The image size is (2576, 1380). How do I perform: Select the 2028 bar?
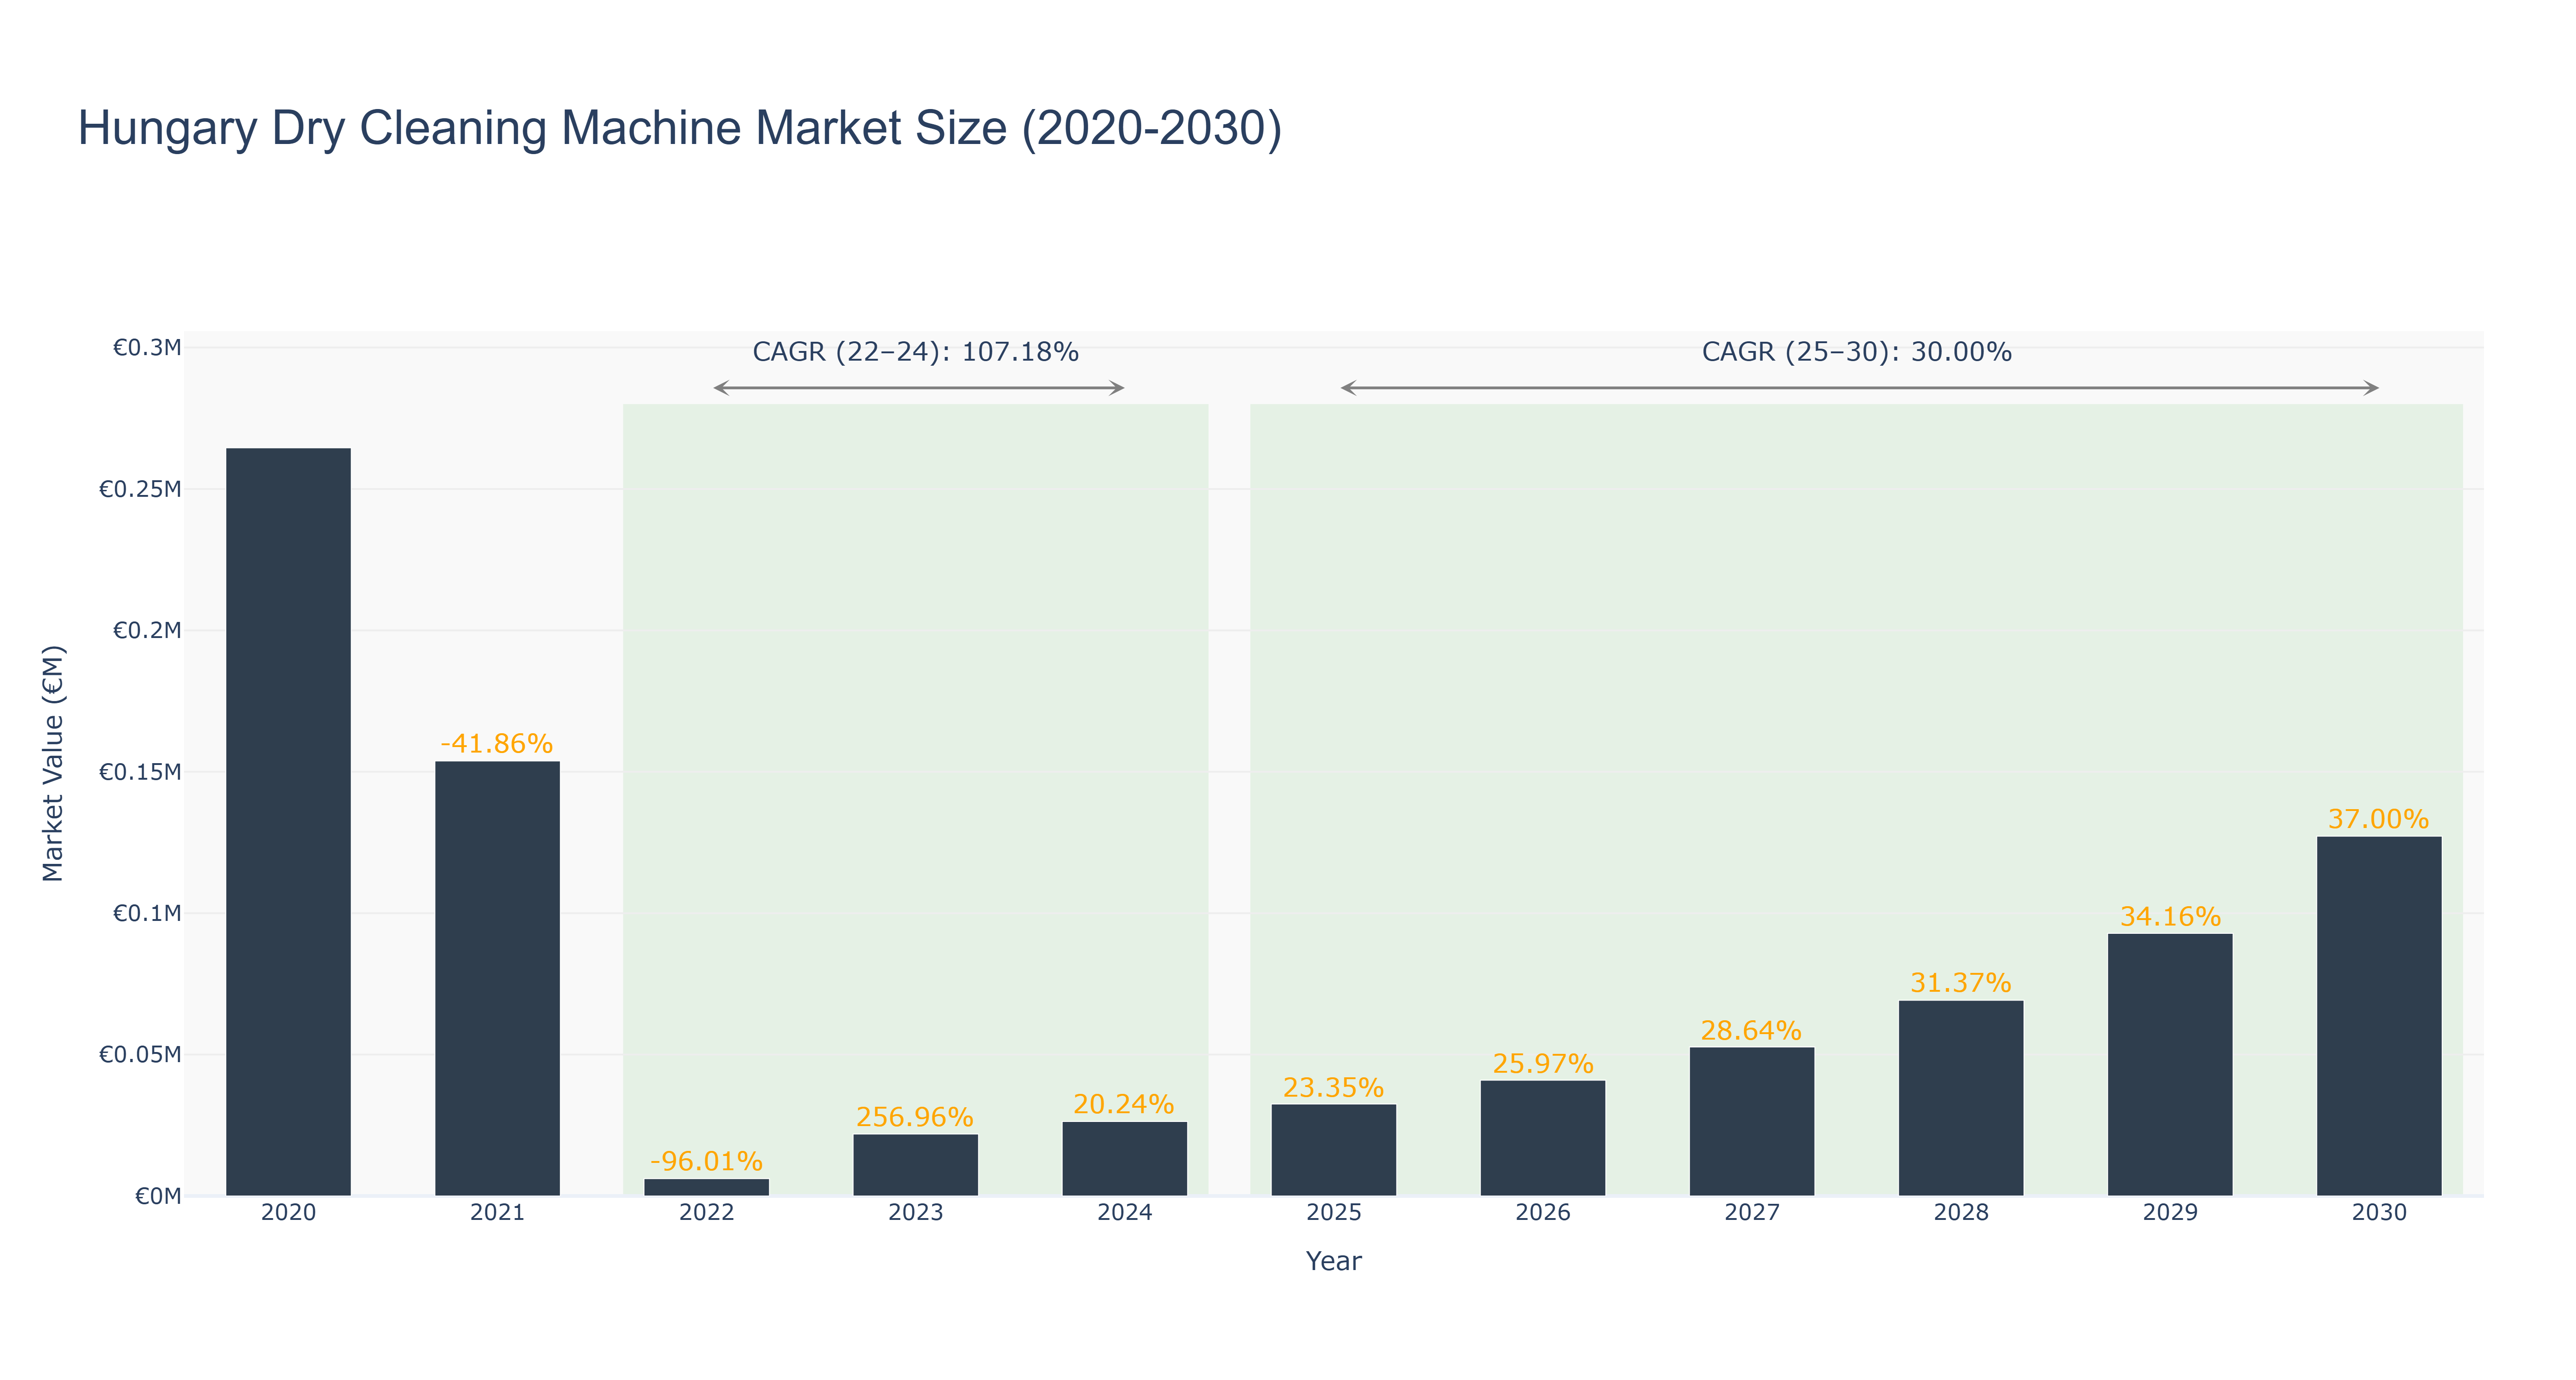pyautogui.click(x=1960, y=1098)
